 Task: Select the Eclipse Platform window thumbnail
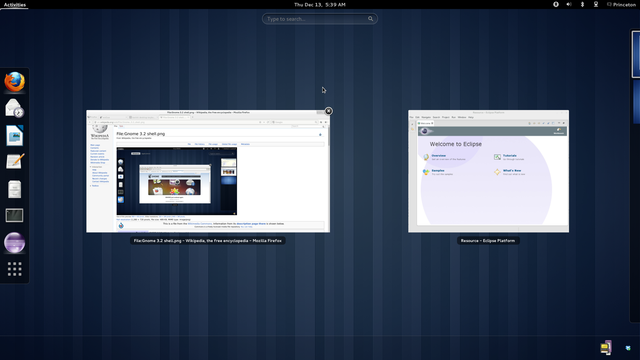tap(488, 171)
